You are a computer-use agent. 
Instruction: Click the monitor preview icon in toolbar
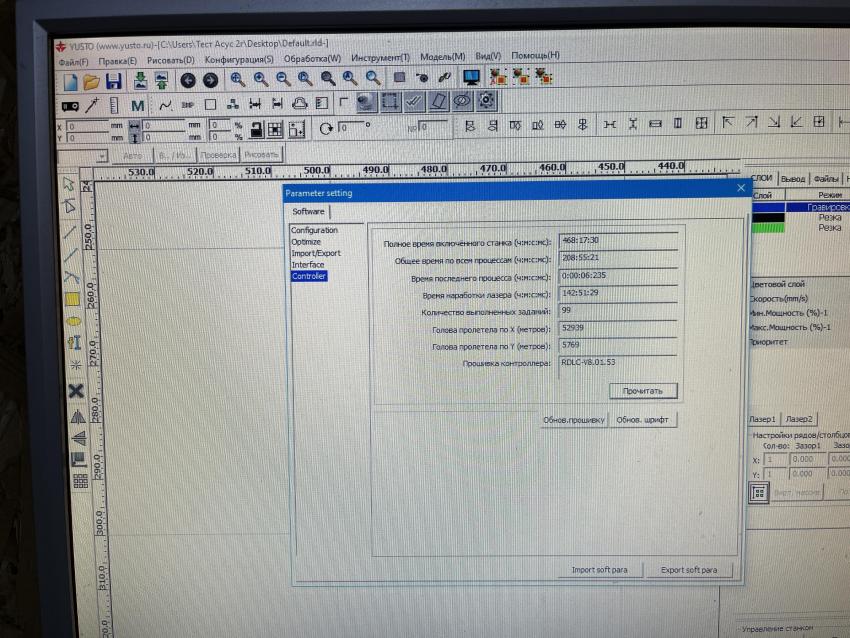(471, 77)
